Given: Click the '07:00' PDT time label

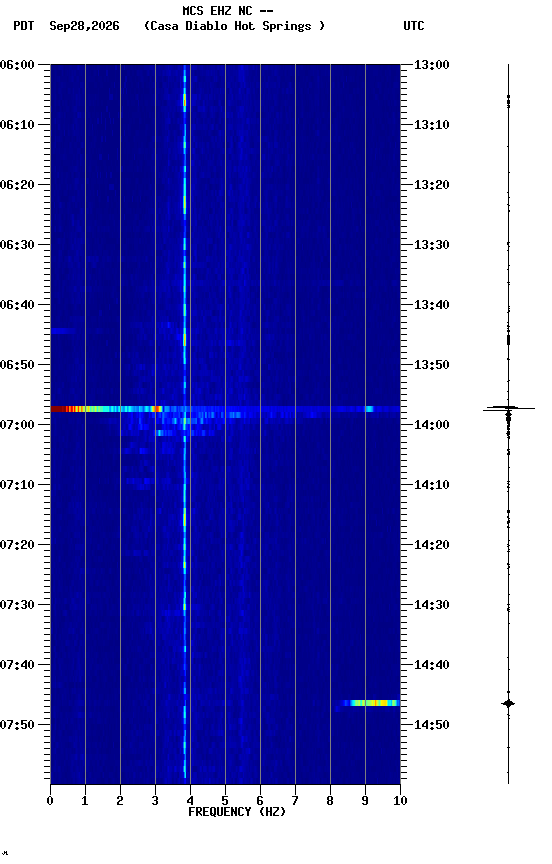Looking at the screenshot, I should pos(17,425).
